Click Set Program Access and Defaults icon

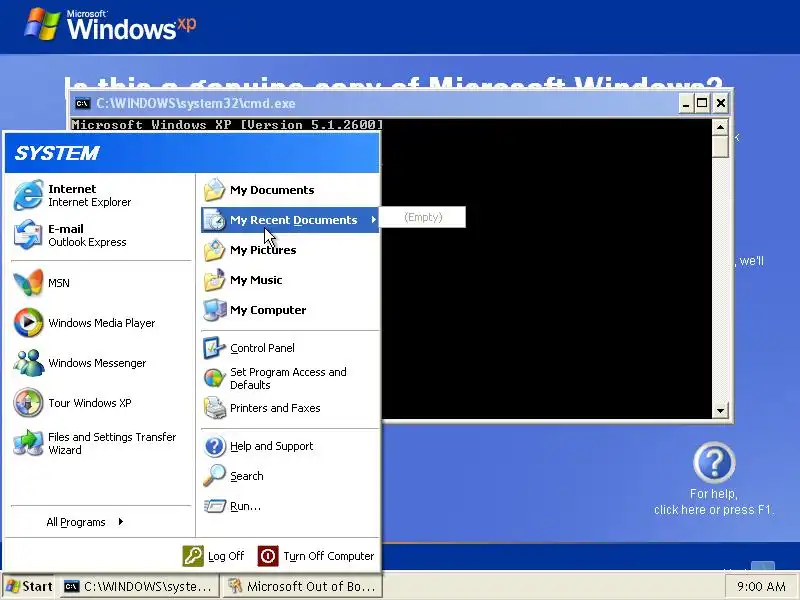click(214, 378)
